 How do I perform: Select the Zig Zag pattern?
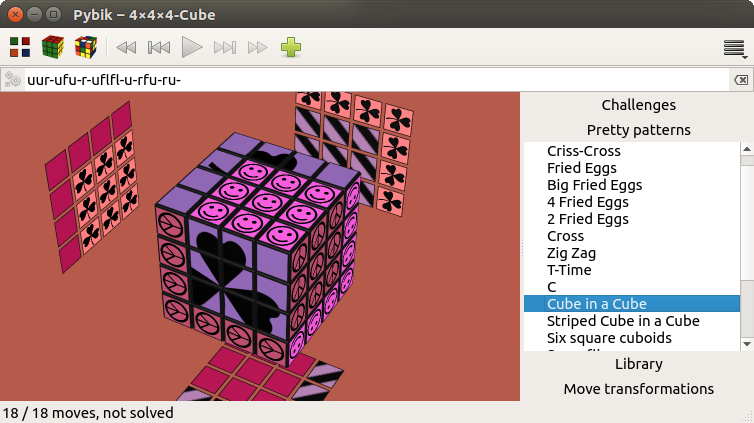point(632,253)
